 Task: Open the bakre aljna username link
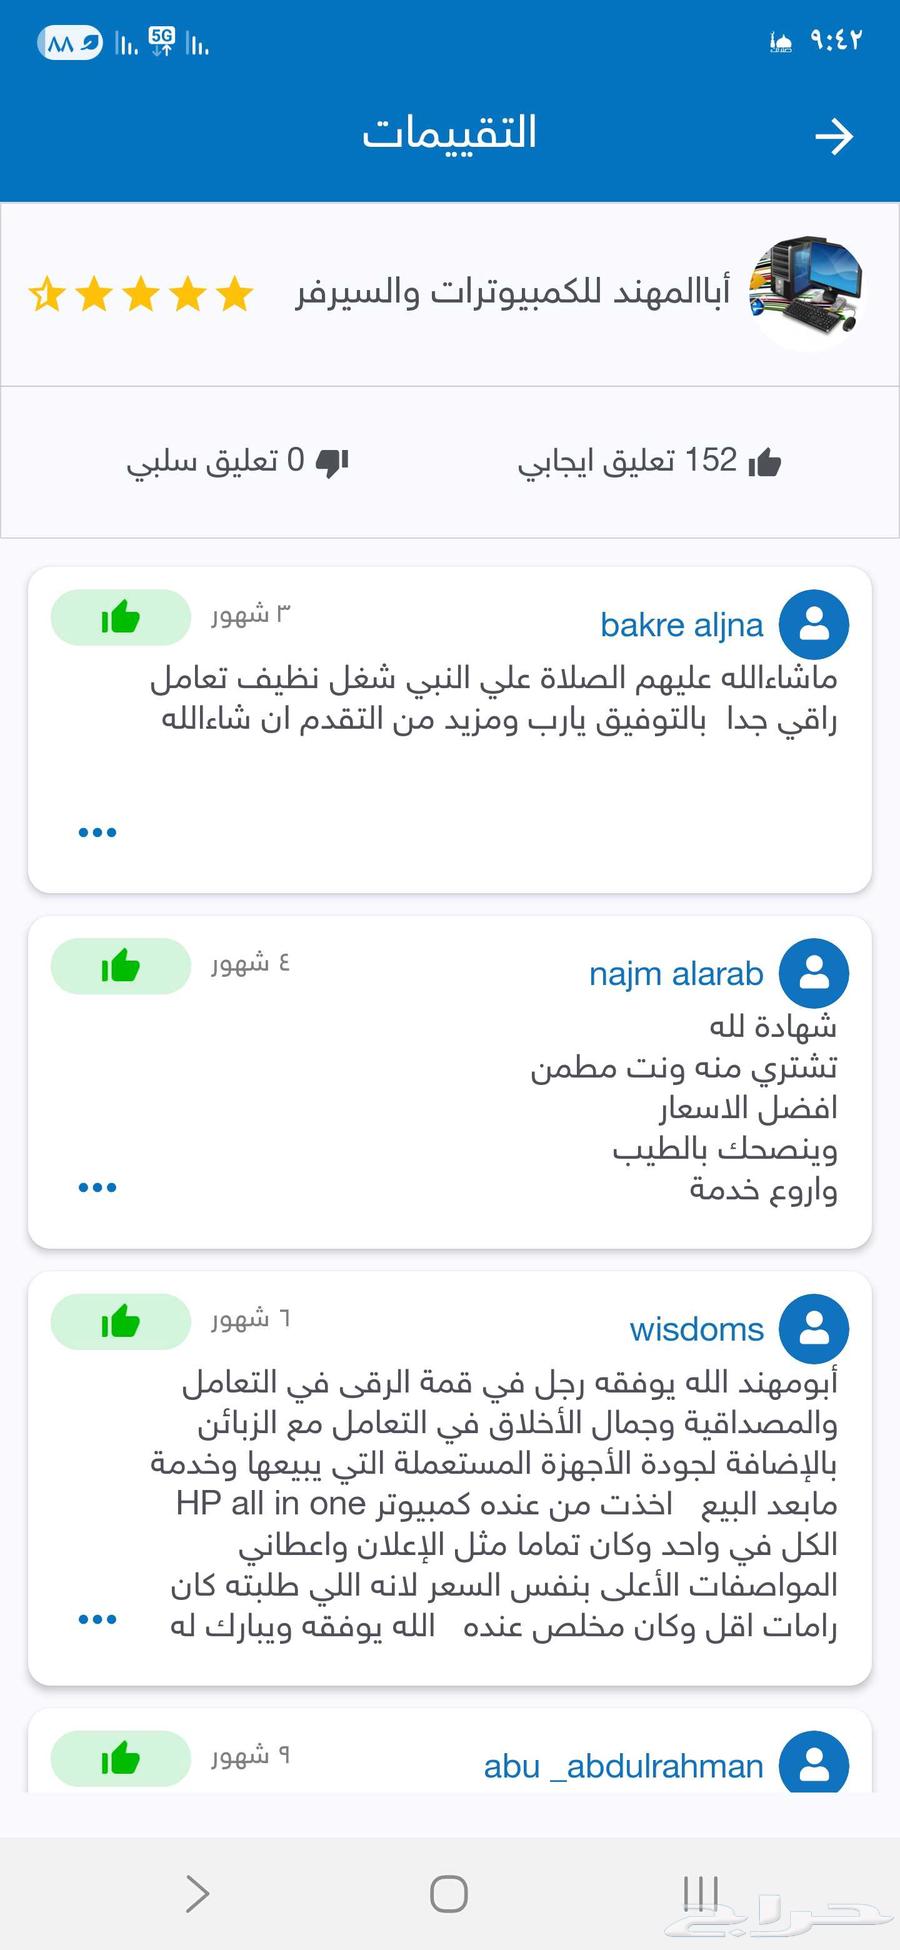point(681,625)
